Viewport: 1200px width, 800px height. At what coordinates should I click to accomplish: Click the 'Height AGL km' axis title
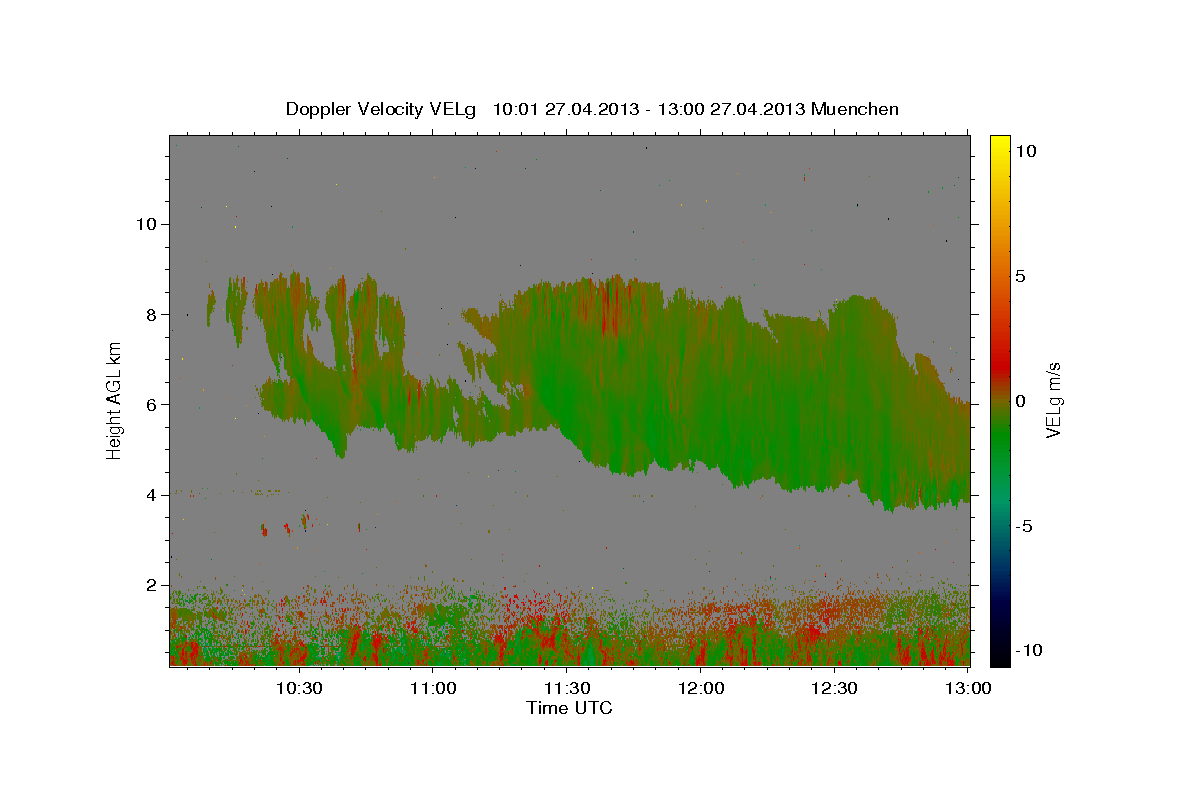tap(115, 401)
